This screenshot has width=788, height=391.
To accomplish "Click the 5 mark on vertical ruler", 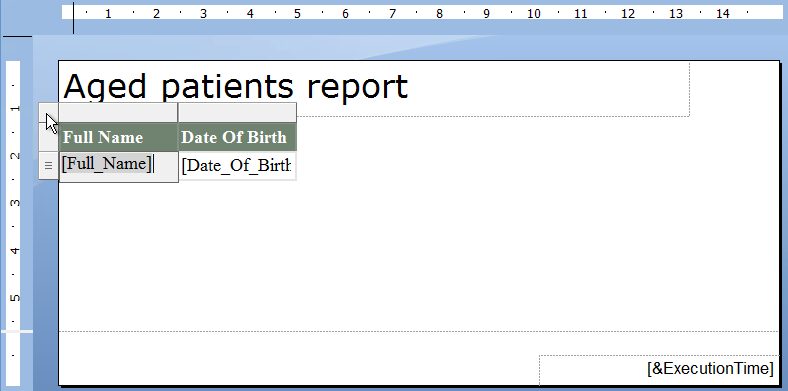I will 15,297.
